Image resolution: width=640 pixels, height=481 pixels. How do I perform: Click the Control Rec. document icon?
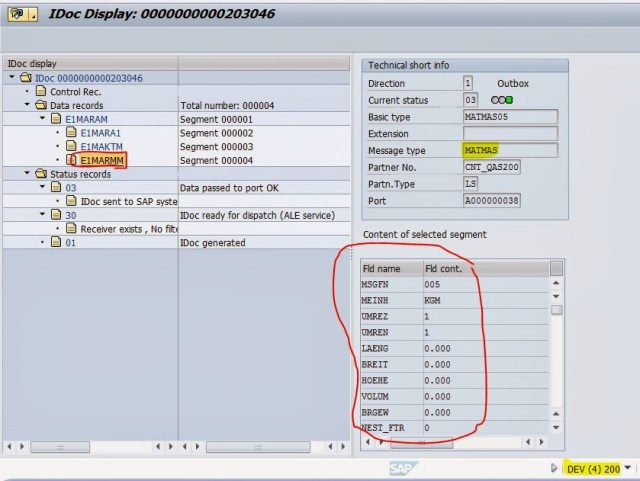[42, 91]
